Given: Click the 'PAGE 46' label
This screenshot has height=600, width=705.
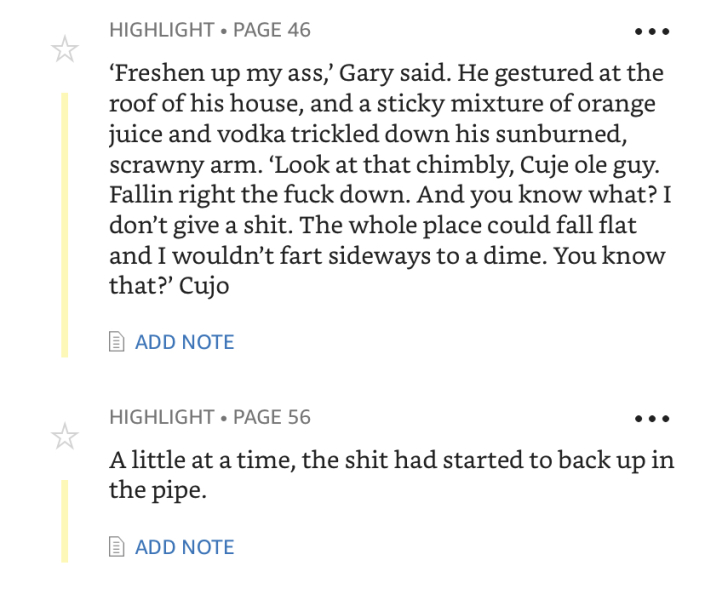Looking at the screenshot, I should click(x=271, y=30).
